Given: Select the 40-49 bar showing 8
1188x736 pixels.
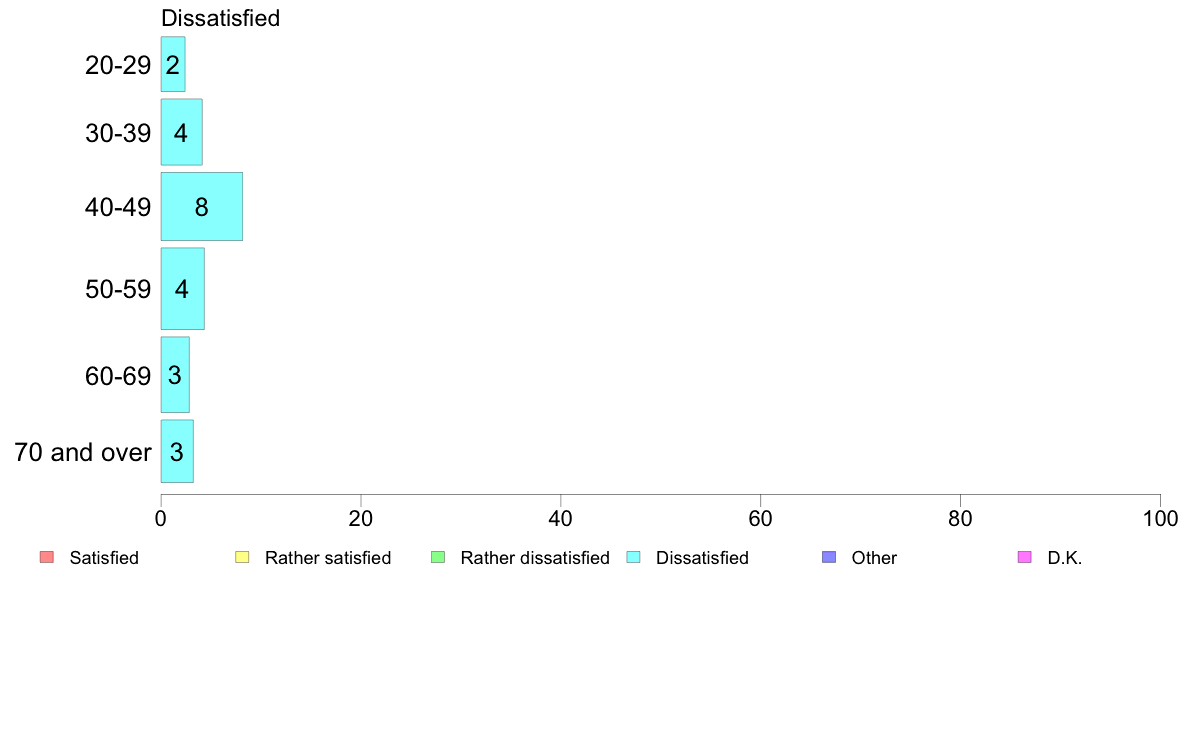Looking at the screenshot, I should click(x=202, y=206).
